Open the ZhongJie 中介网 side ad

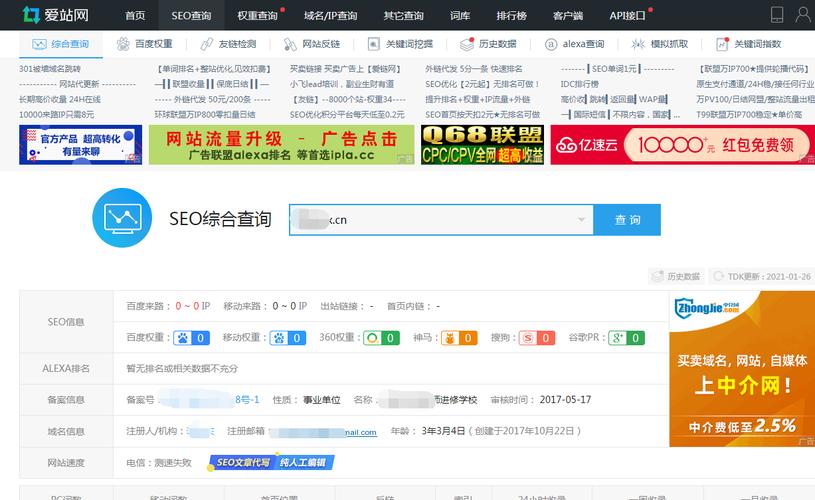742,369
